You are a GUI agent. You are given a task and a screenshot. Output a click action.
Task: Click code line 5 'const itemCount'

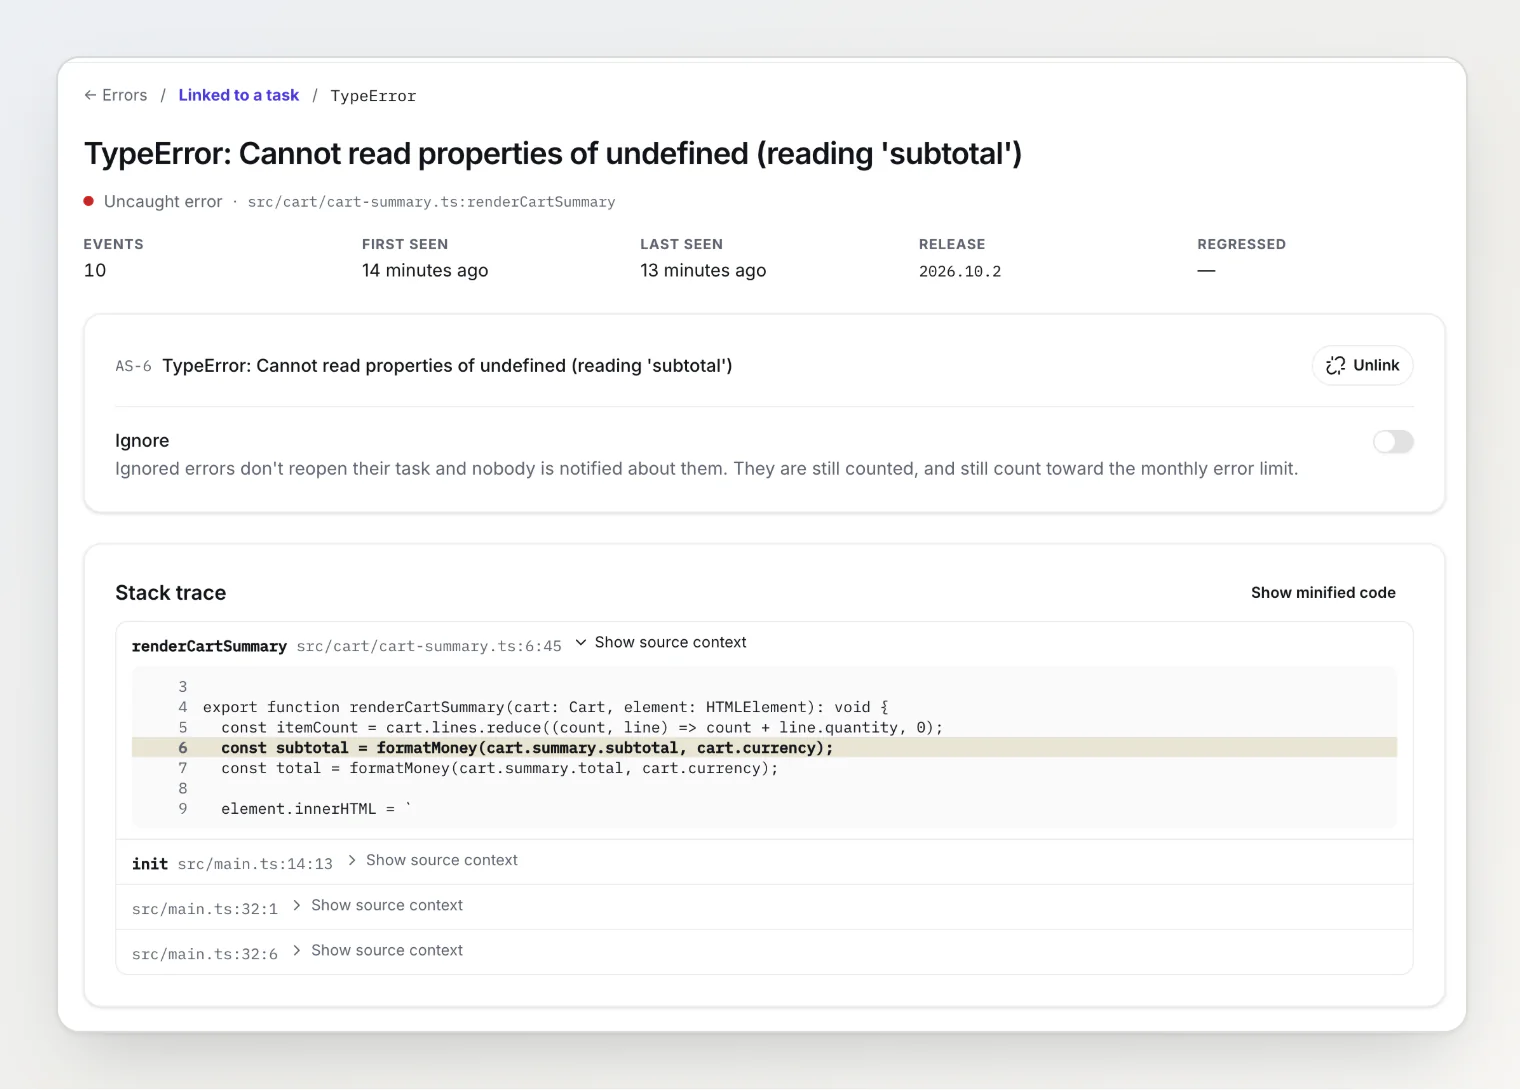[581, 727]
